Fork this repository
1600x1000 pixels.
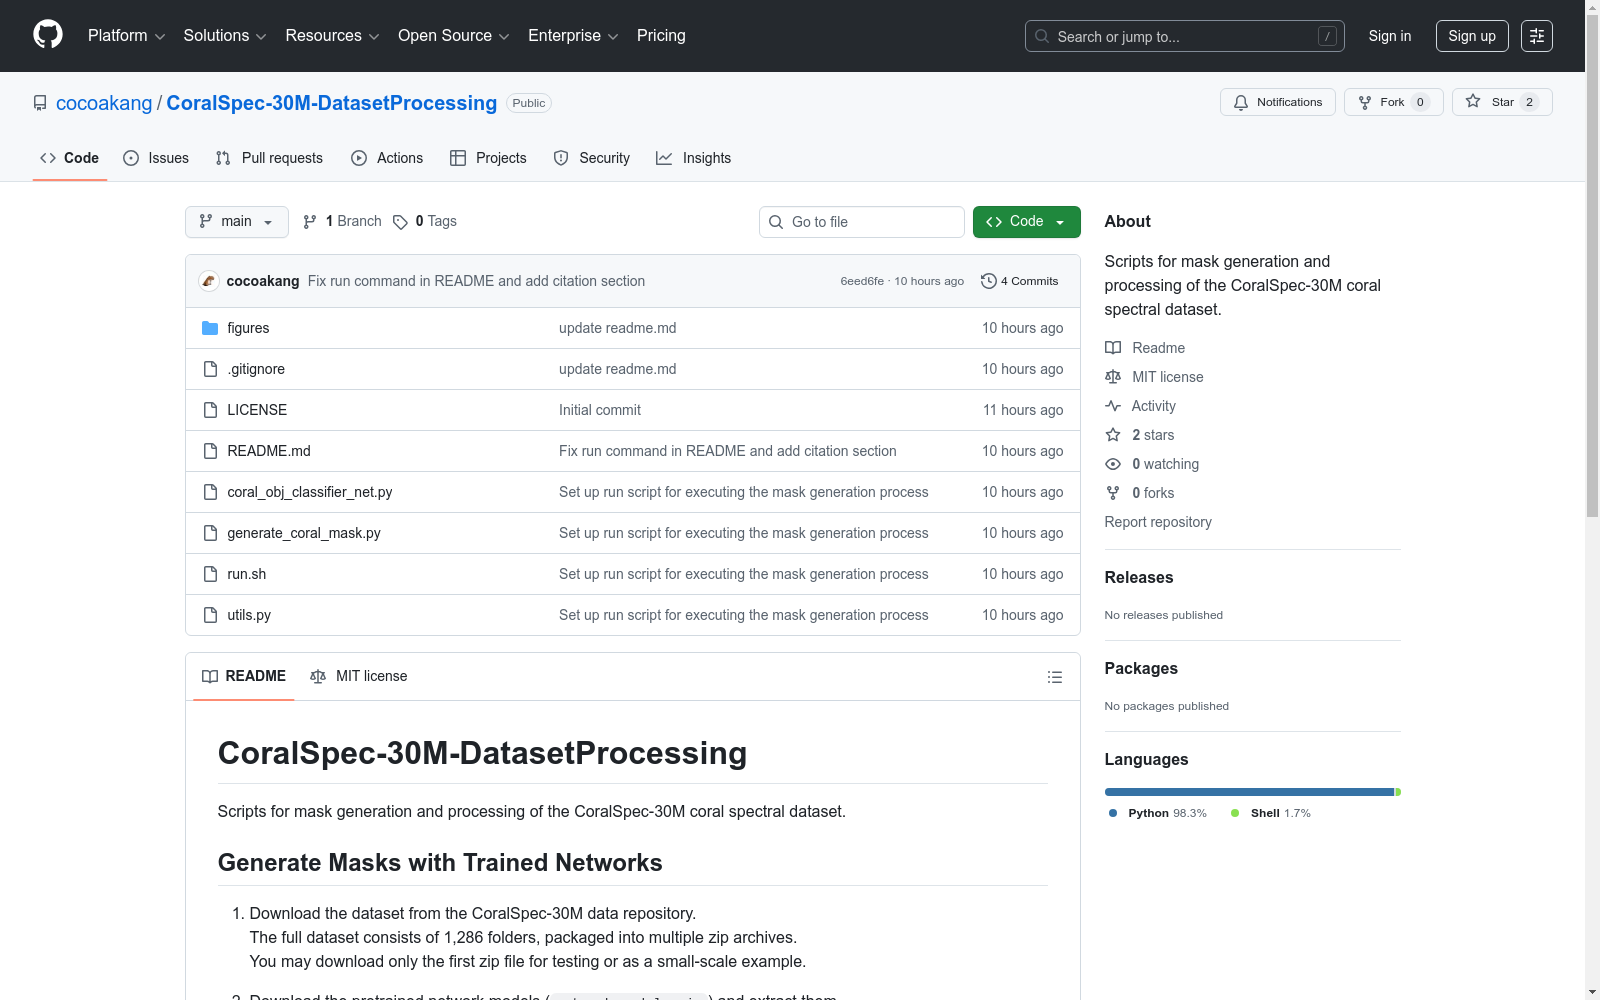1394,102
